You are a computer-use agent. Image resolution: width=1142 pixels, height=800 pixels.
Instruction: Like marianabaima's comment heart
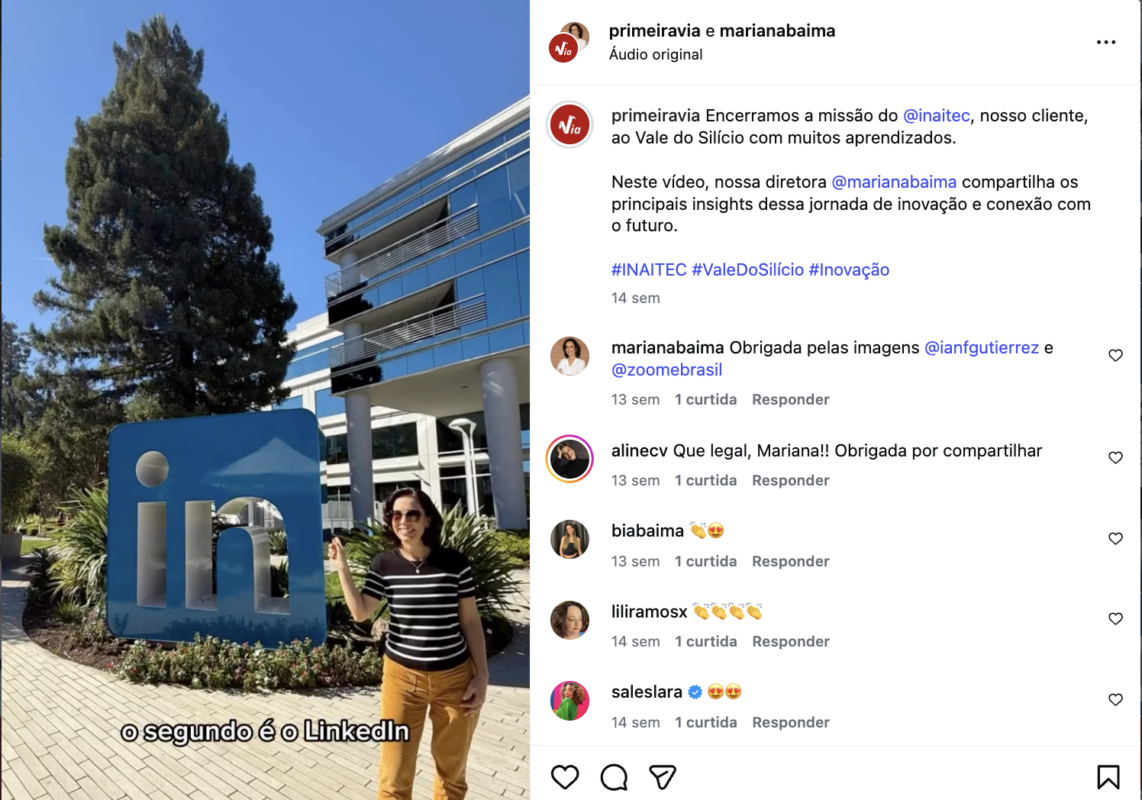[x=1115, y=355]
